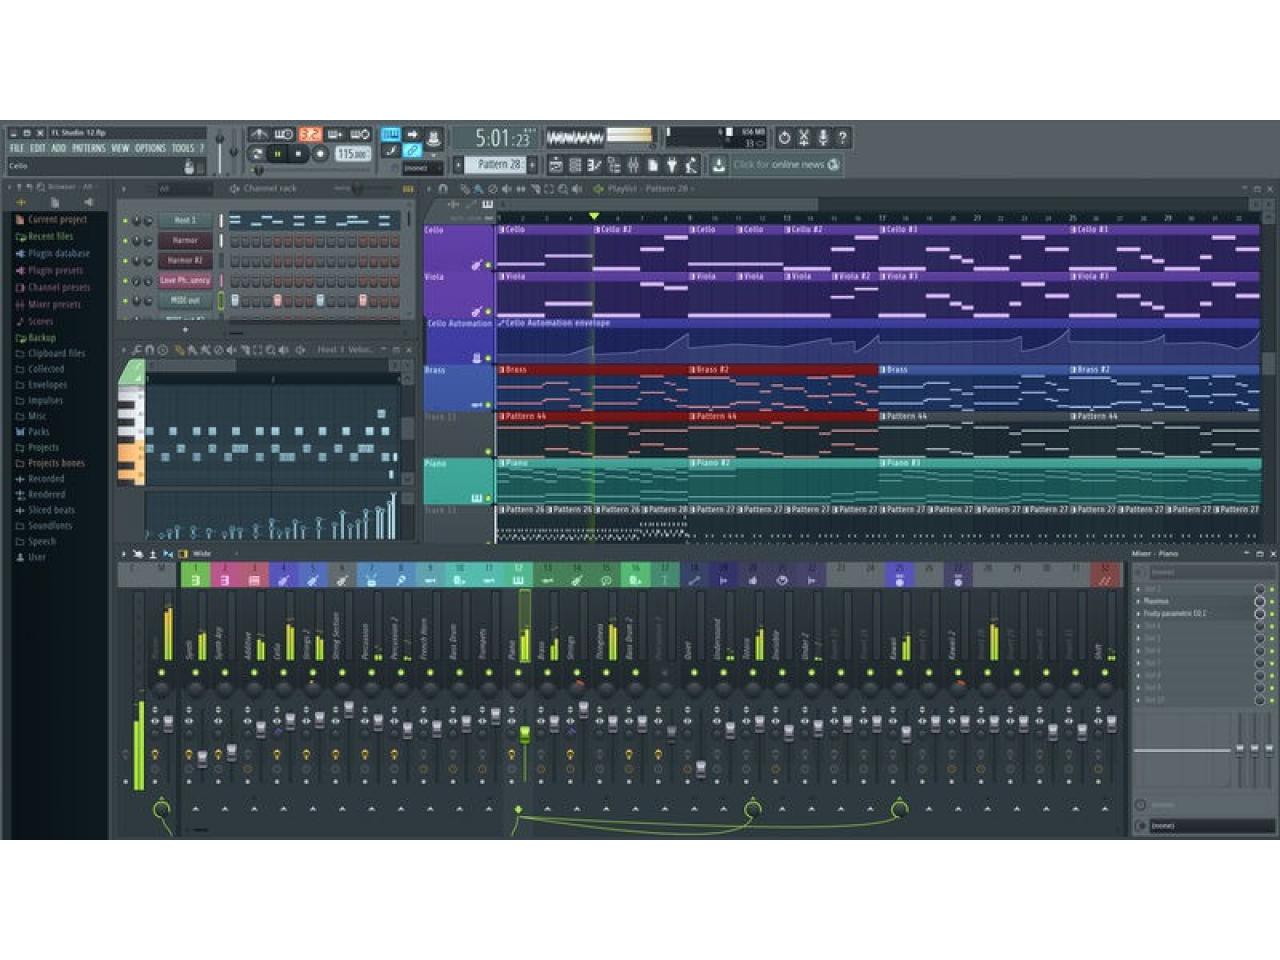1280x960 pixels.
Task: Expand Plugin presets folder
Action: [x=55, y=271]
